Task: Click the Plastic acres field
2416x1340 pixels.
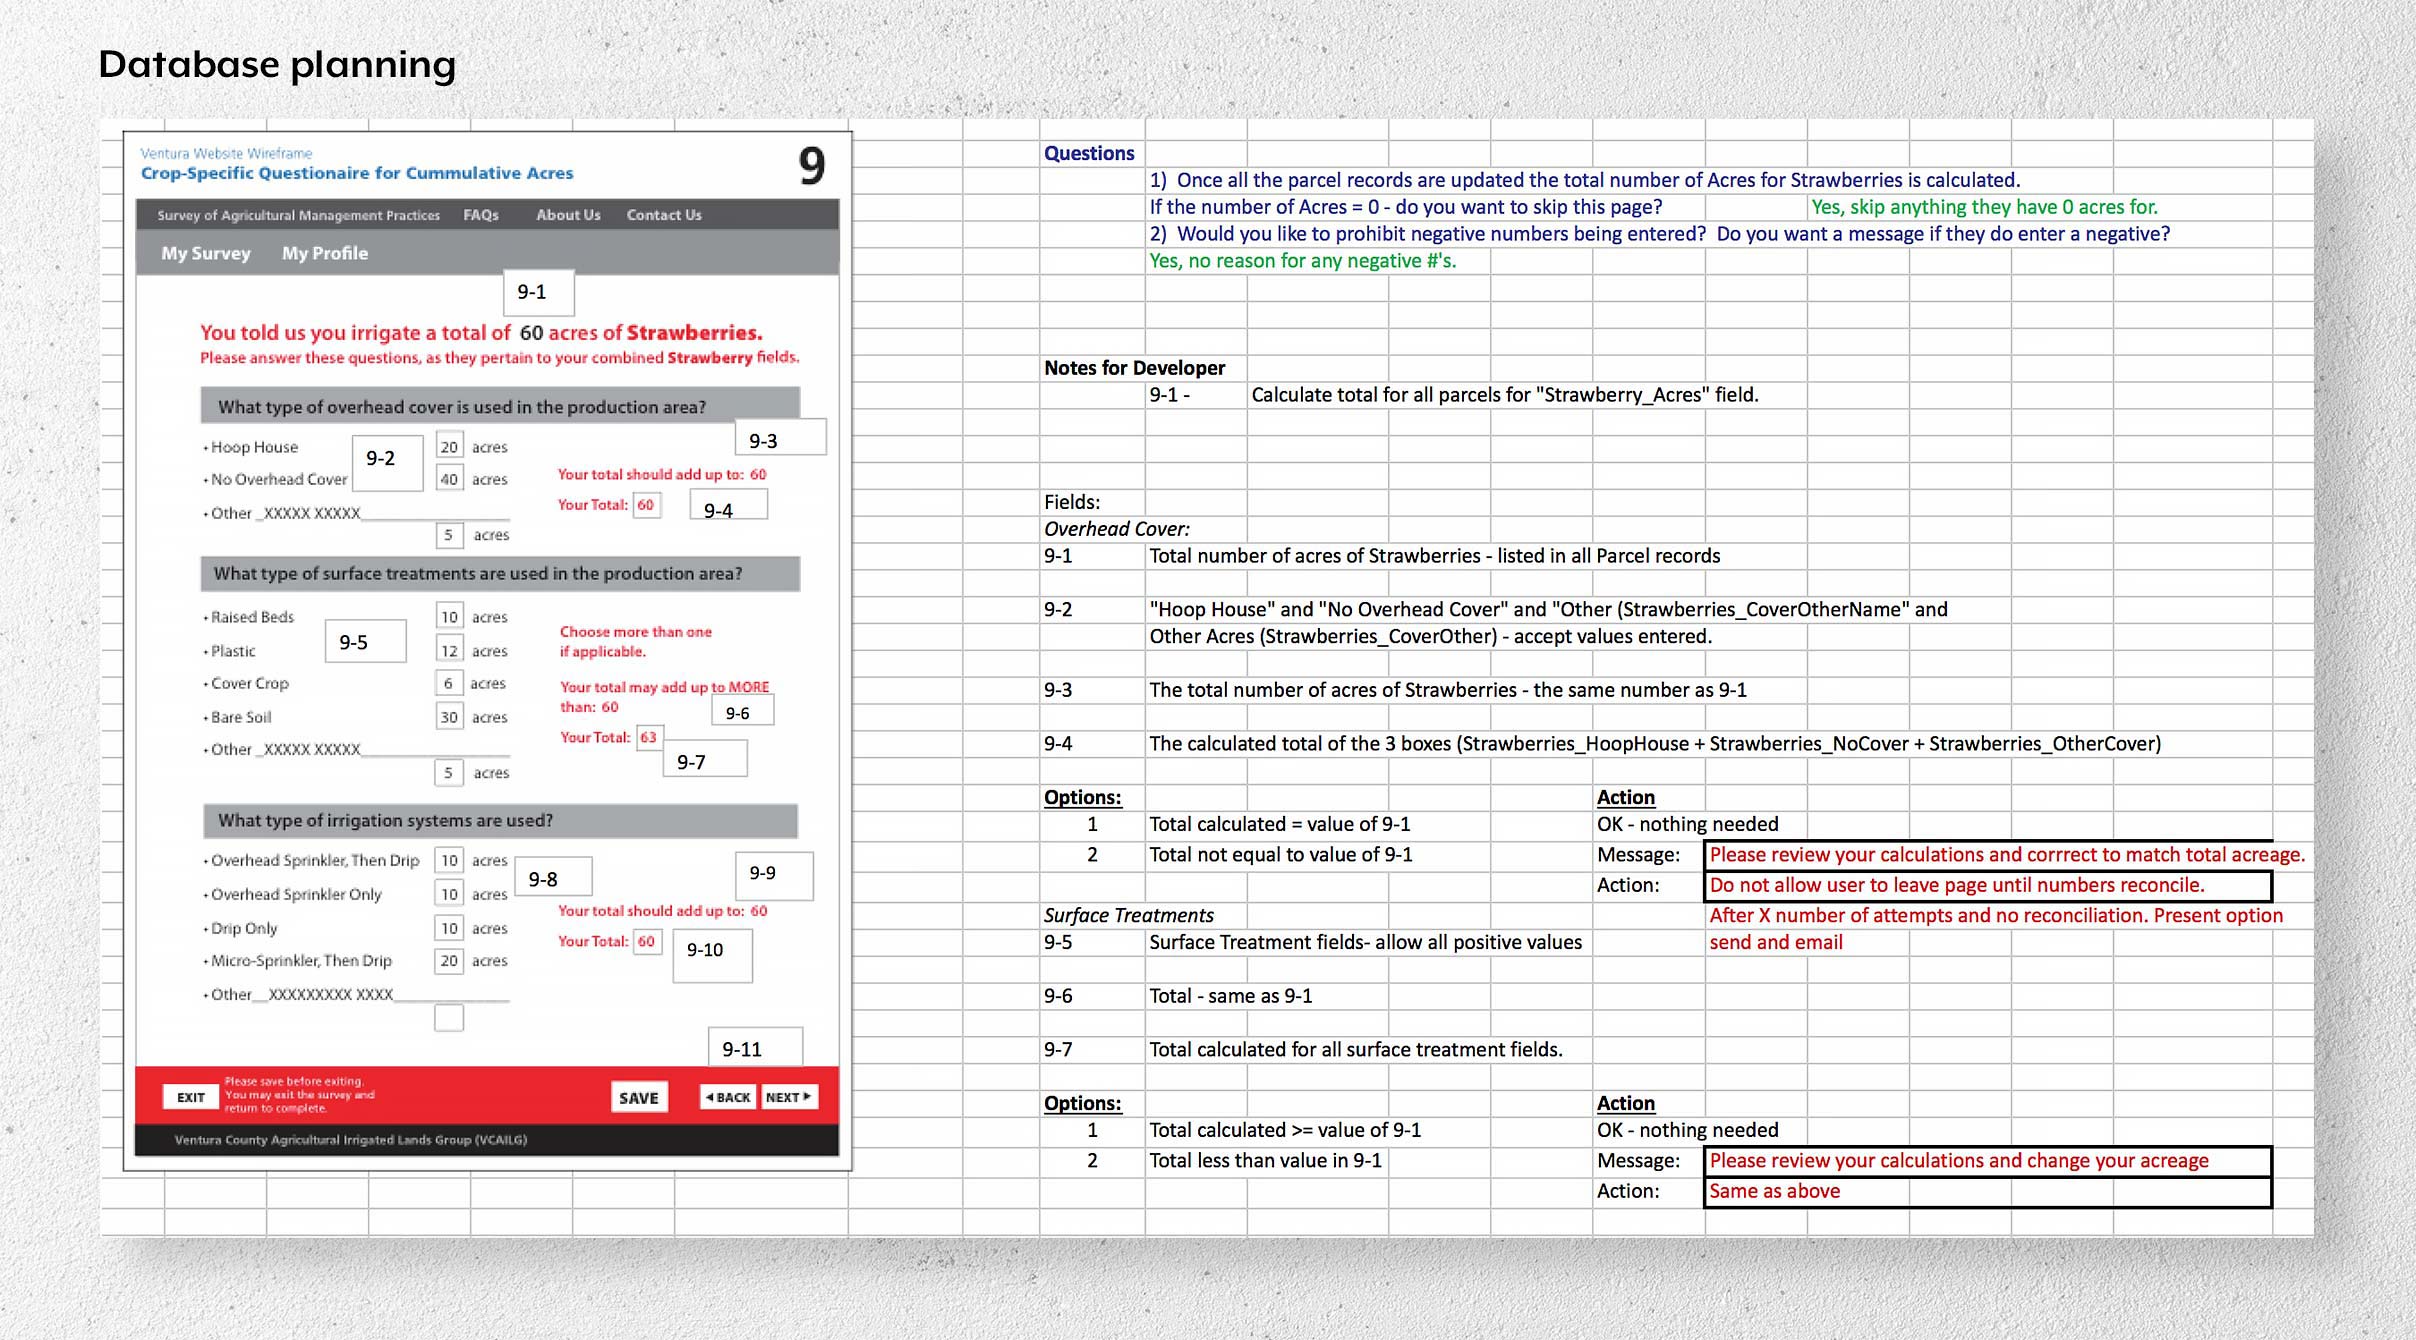Action: 450,650
